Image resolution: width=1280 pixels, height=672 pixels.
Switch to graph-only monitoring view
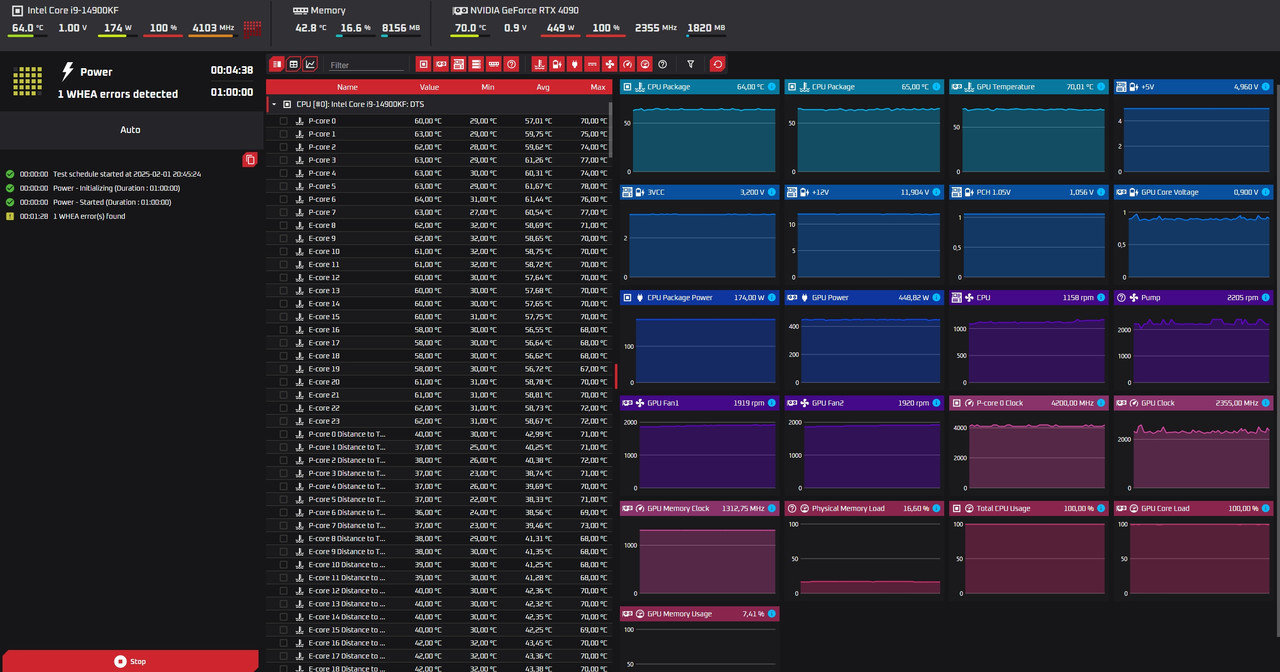310,64
